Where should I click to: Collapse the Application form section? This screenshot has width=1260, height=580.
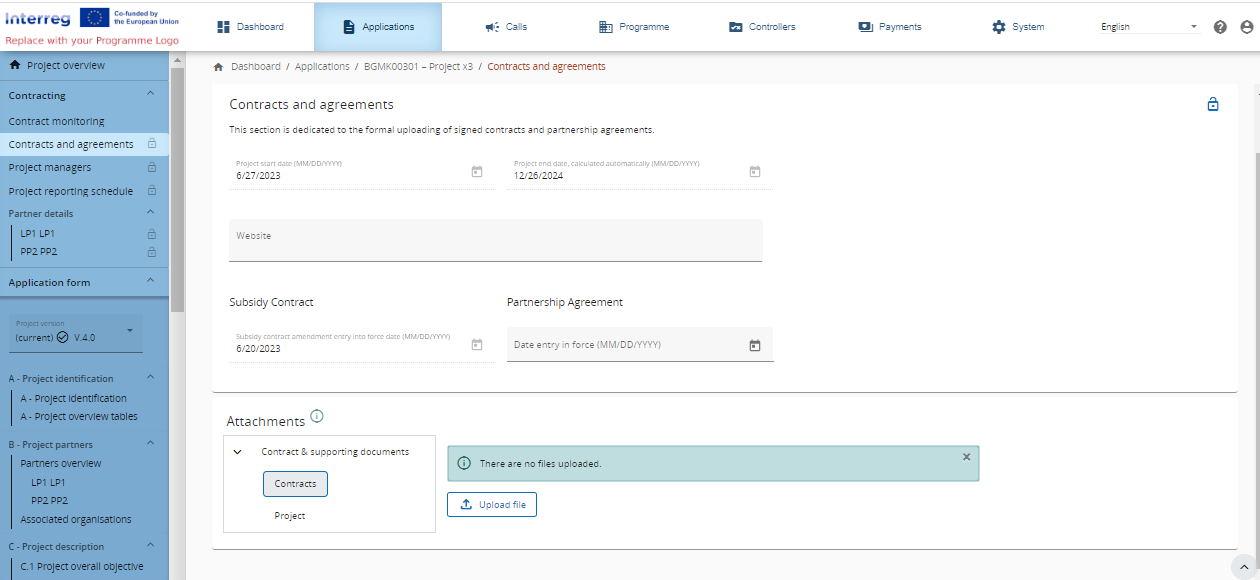point(150,282)
